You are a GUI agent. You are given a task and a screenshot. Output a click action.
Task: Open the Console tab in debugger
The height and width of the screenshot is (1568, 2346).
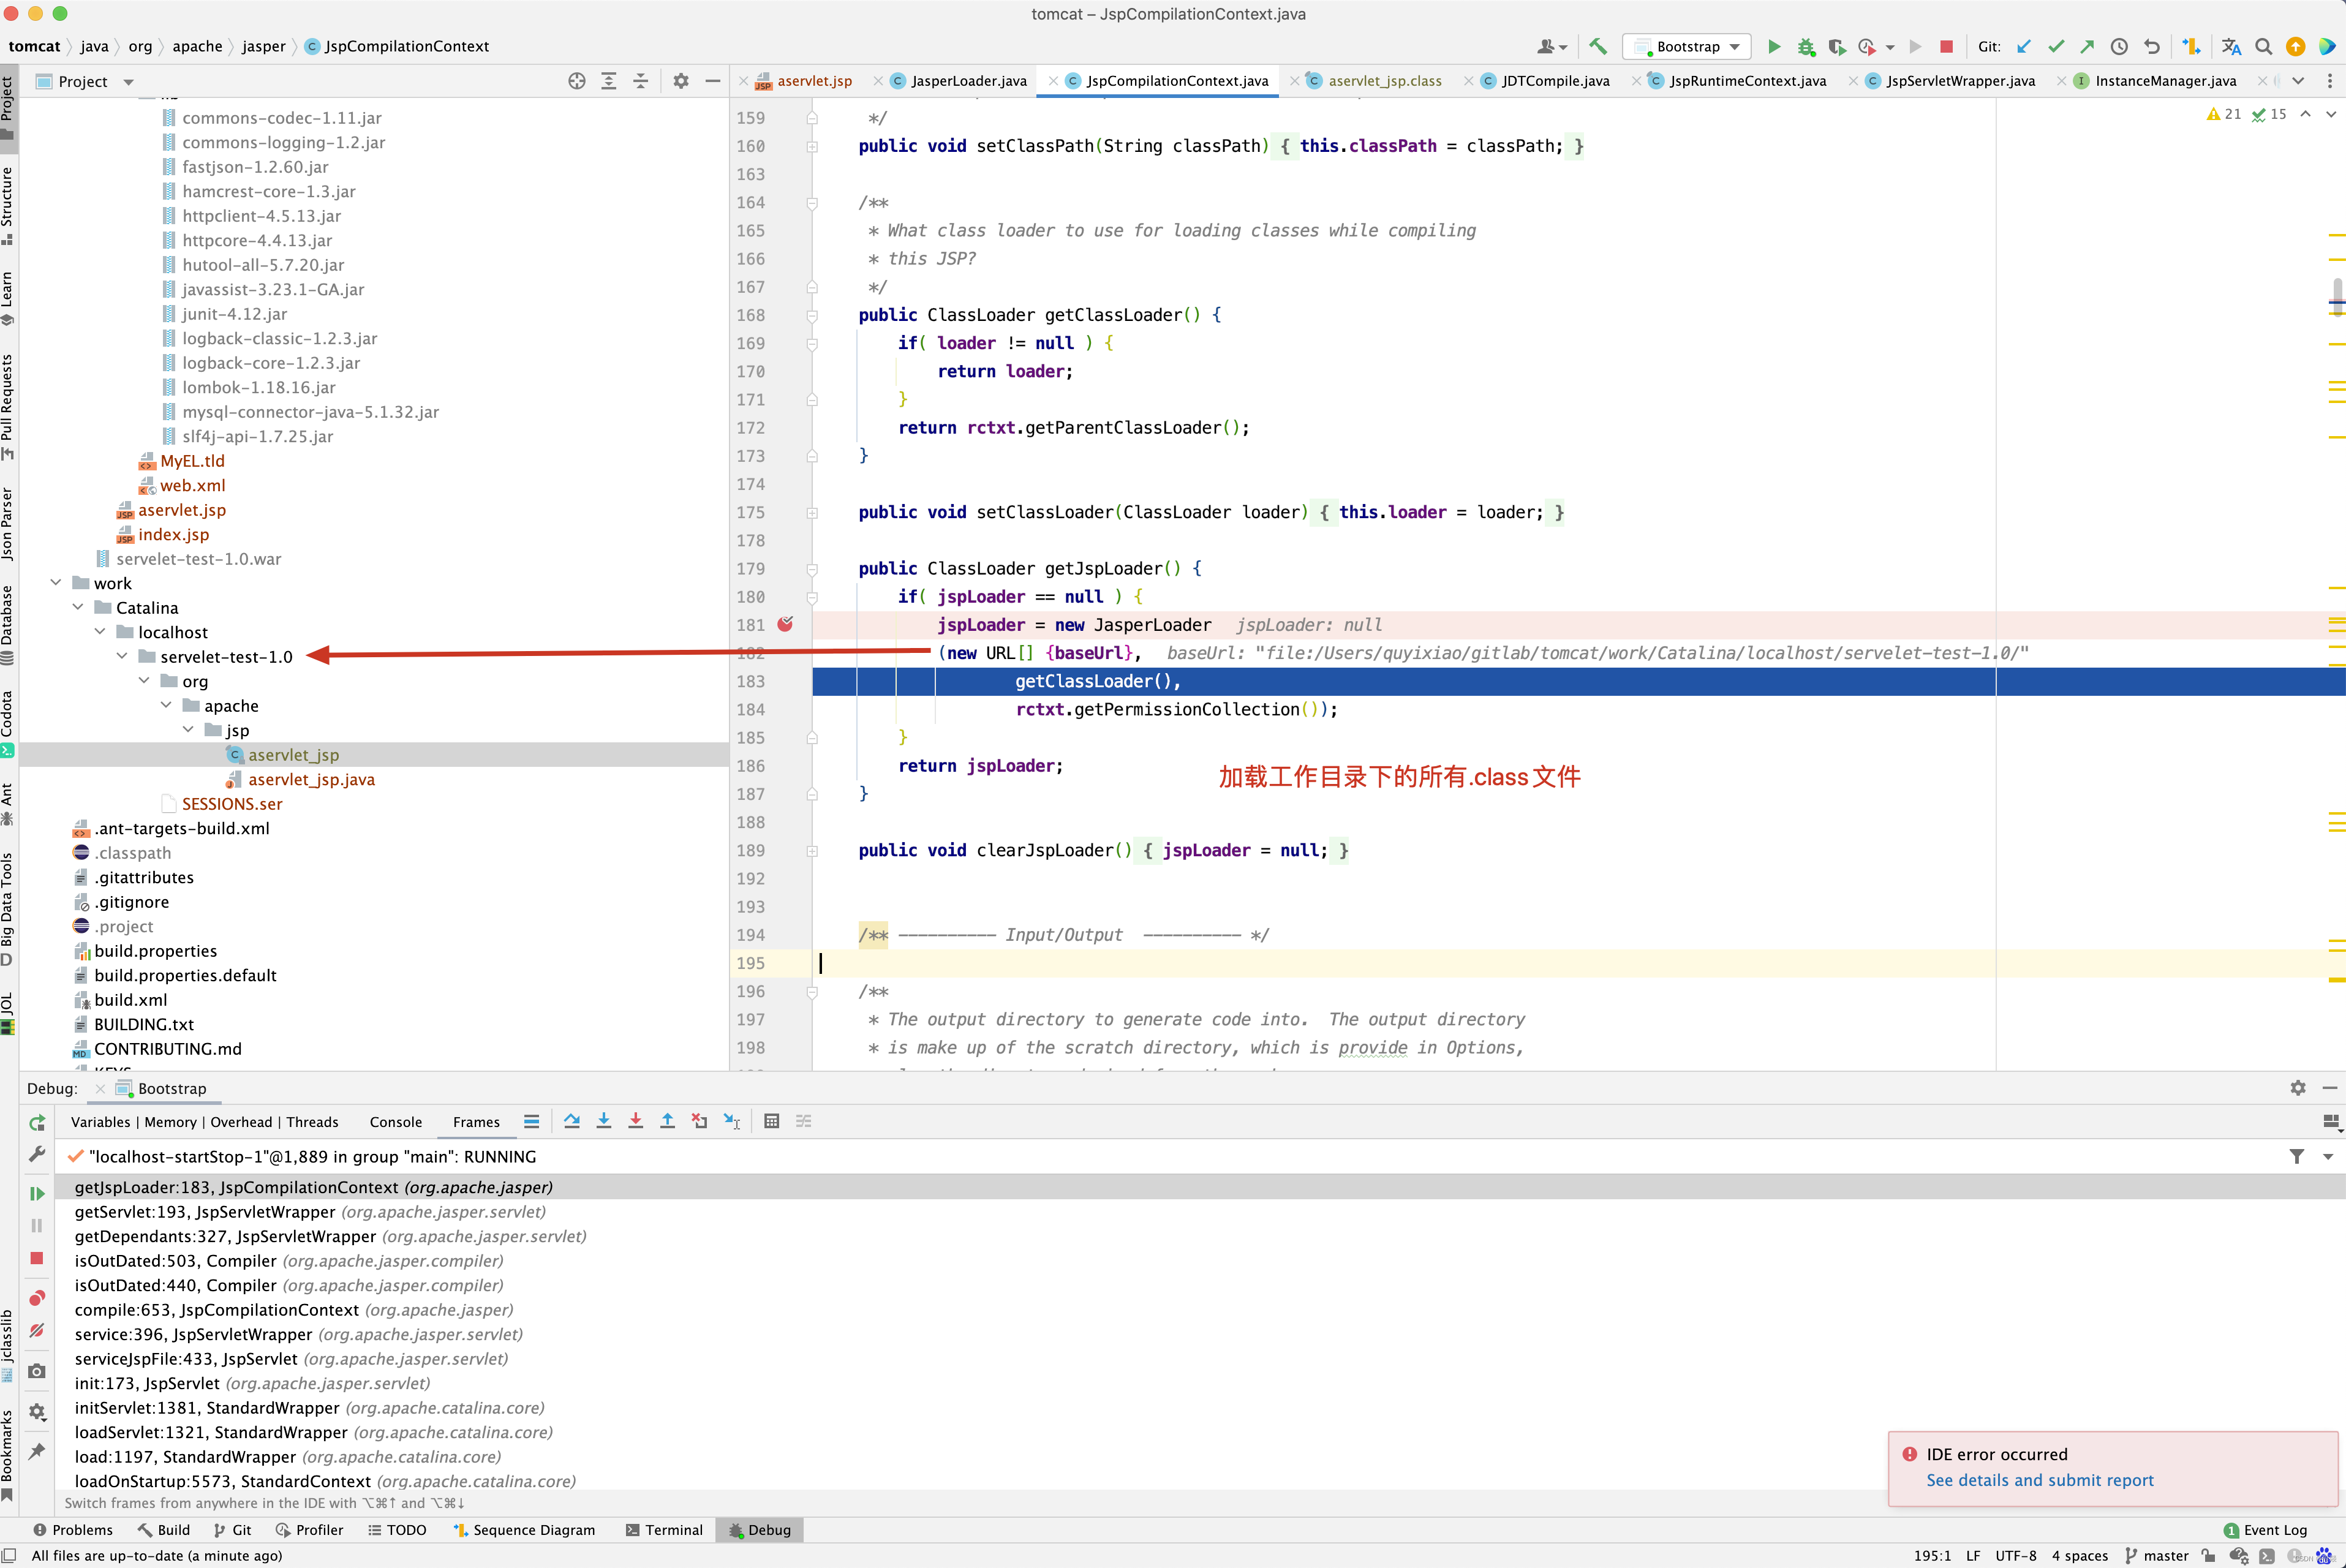[396, 1122]
